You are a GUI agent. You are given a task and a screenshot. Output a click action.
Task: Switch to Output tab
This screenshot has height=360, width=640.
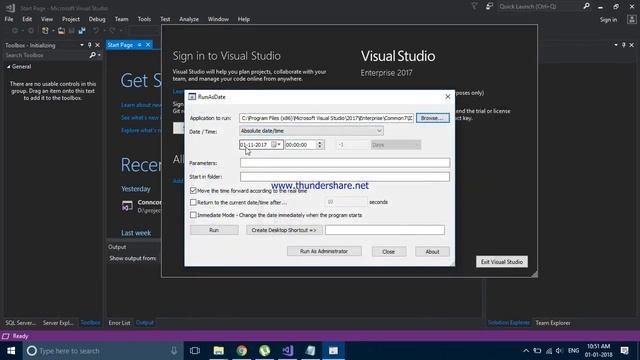click(144, 323)
